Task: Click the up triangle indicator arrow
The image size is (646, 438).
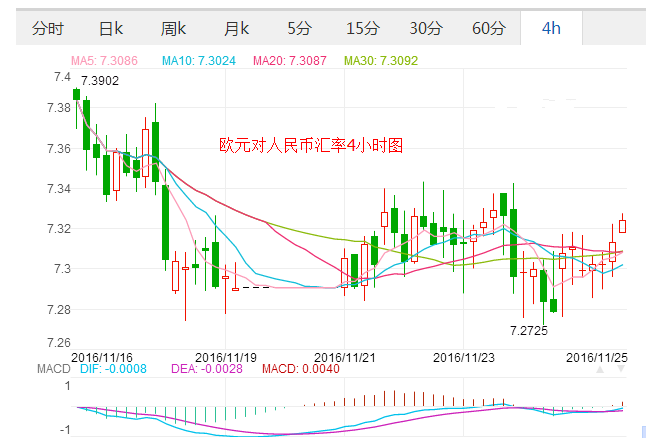Action: [602, 369]
